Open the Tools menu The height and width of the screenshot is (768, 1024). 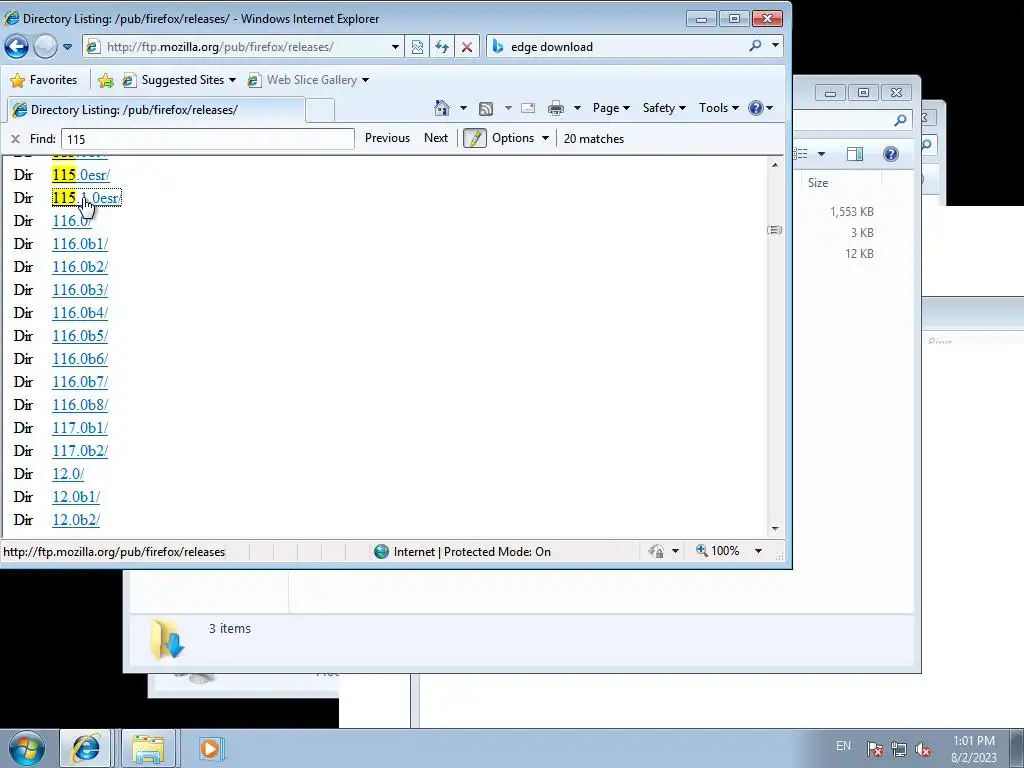point(718,108)
